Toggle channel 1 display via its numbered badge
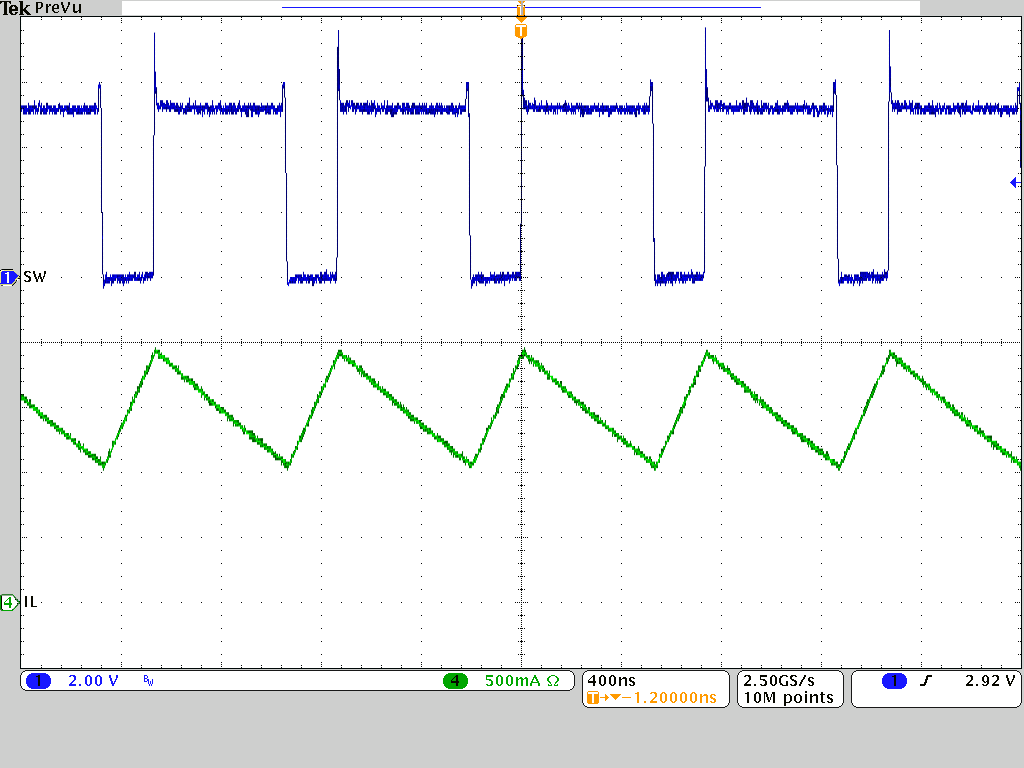 point(38,680)
